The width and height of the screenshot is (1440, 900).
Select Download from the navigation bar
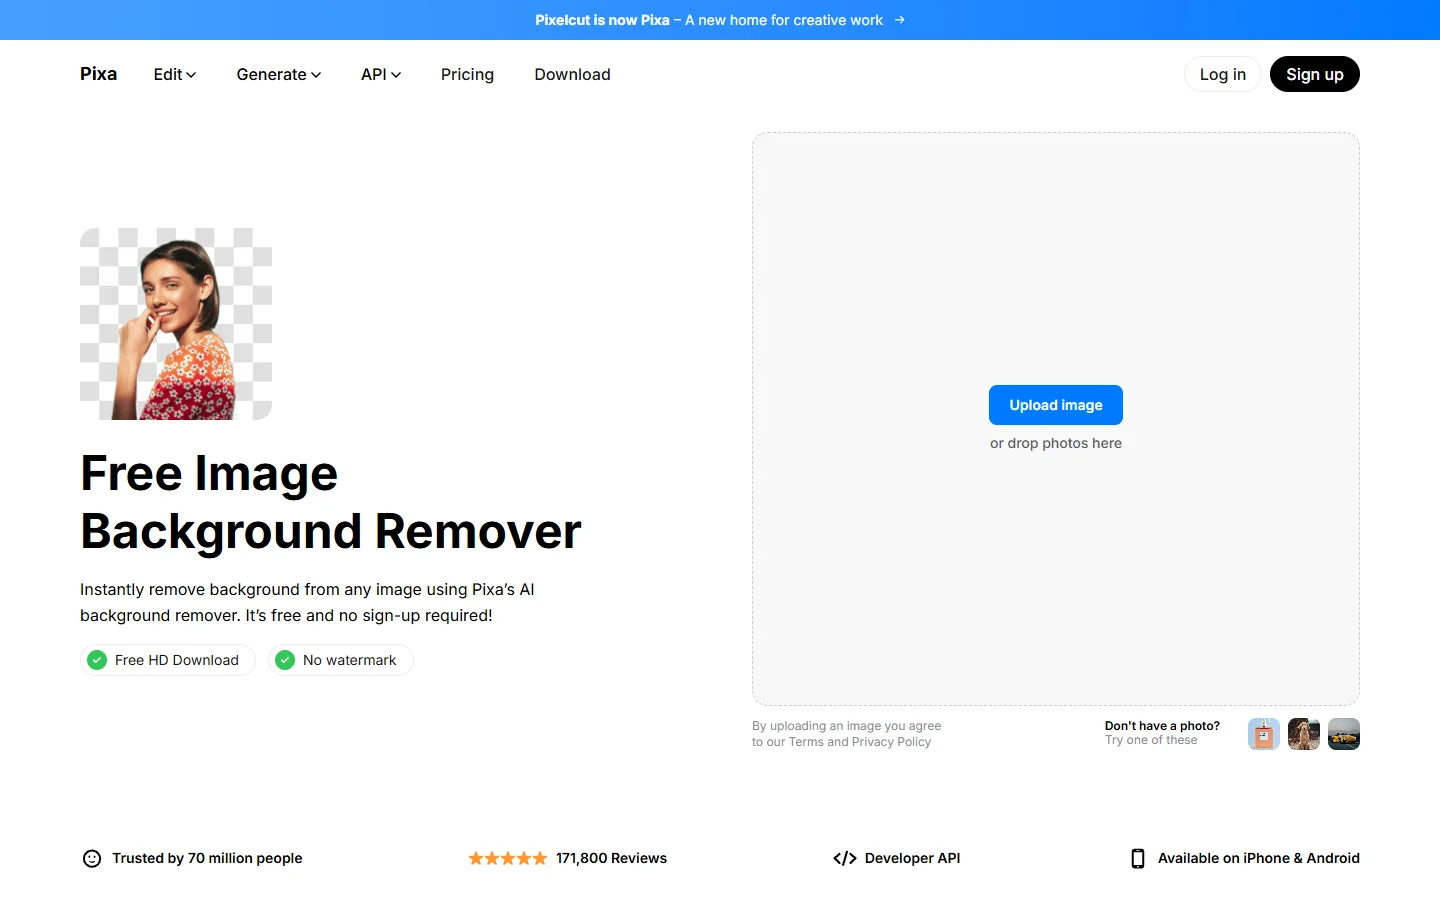[572, 74]
